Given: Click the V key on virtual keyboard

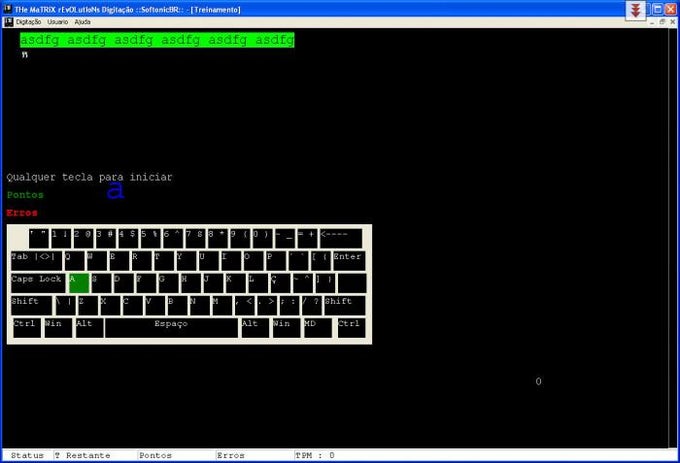Looking at the screenshot, I should [155, 306].
